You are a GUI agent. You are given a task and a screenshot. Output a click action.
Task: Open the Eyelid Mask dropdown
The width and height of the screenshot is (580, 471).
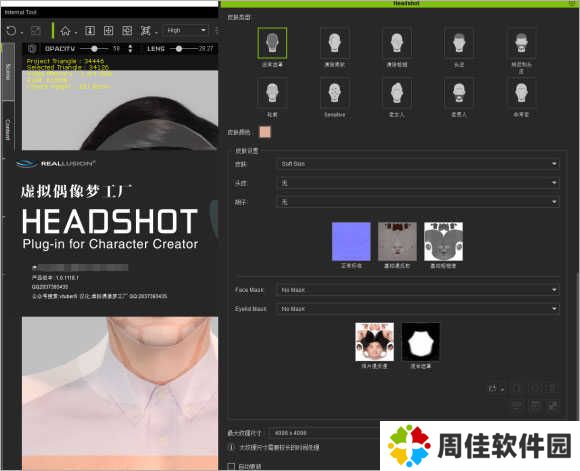(418, 309)
